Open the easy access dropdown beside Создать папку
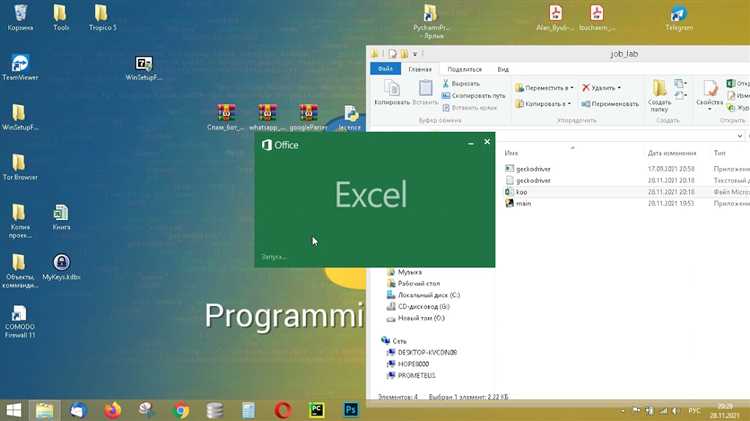 [681, 96]
